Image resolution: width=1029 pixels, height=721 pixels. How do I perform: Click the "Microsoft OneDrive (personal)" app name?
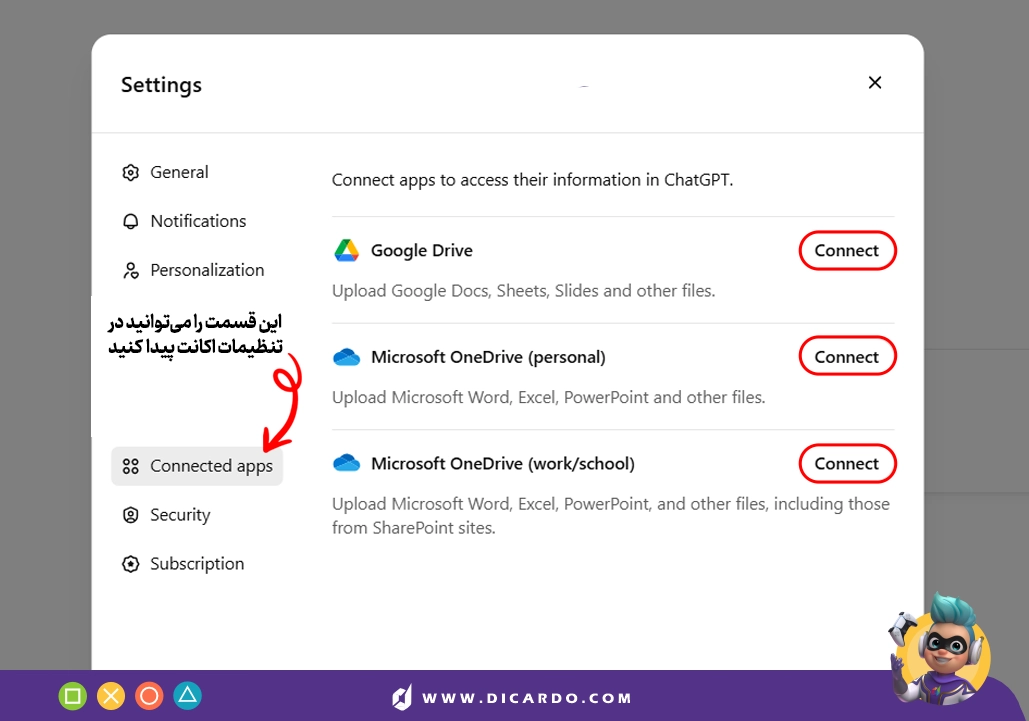[488, 358]
